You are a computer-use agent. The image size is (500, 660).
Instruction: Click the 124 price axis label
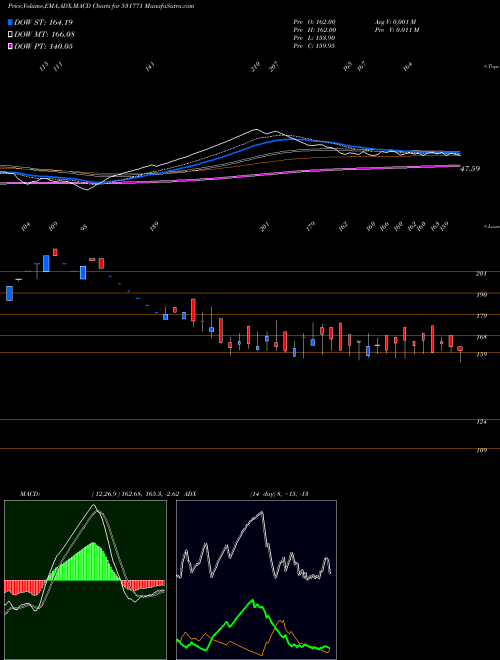pyautogui.click(x=481, y=421)
